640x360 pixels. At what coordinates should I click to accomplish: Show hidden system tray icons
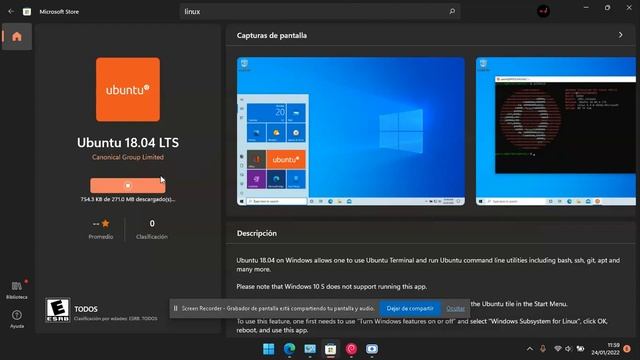pos(530,349)
